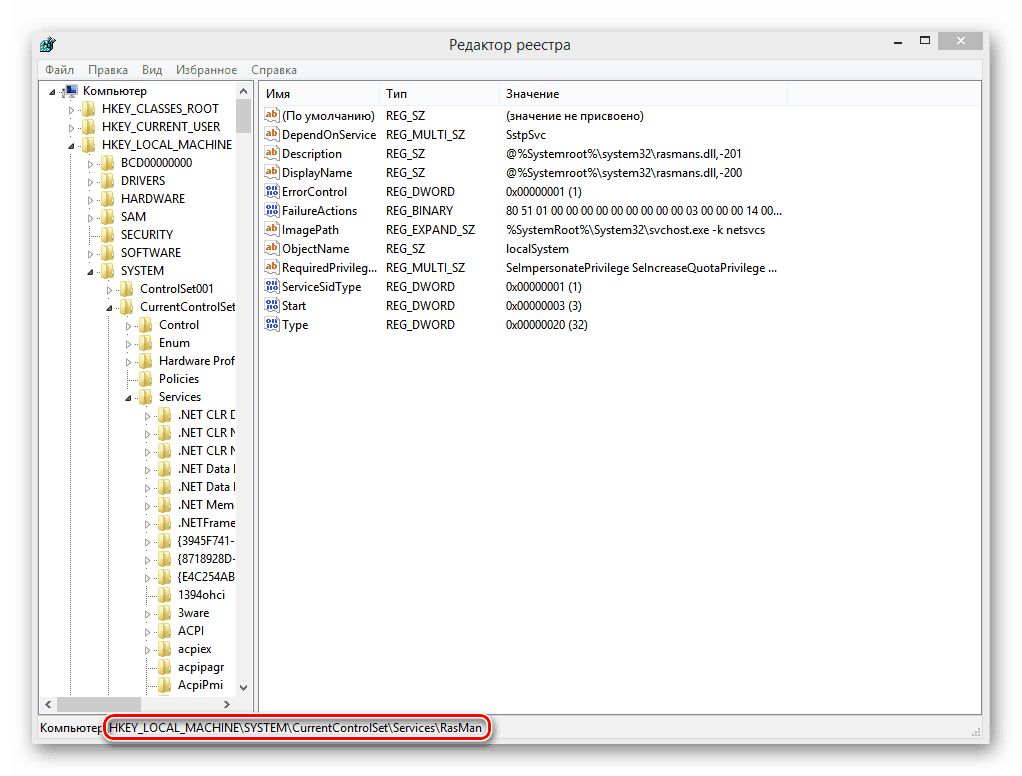
Task: Click the HKEY_LOCAL_MACHINE folder icon
Action: click(x=89, y=145)
